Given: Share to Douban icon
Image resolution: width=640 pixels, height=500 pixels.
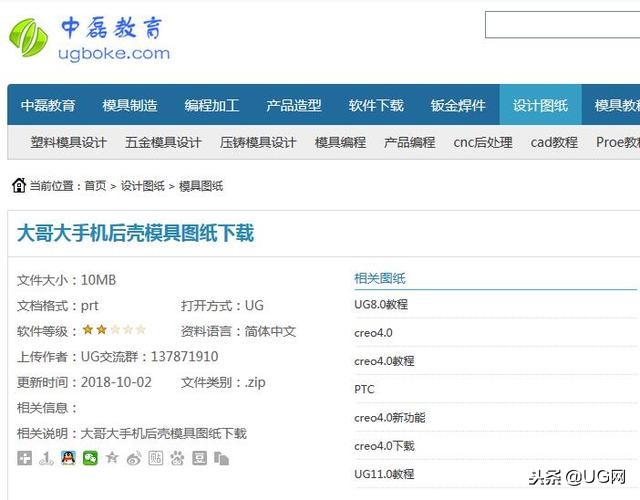Looking at the screenshot, I should 199,458.
